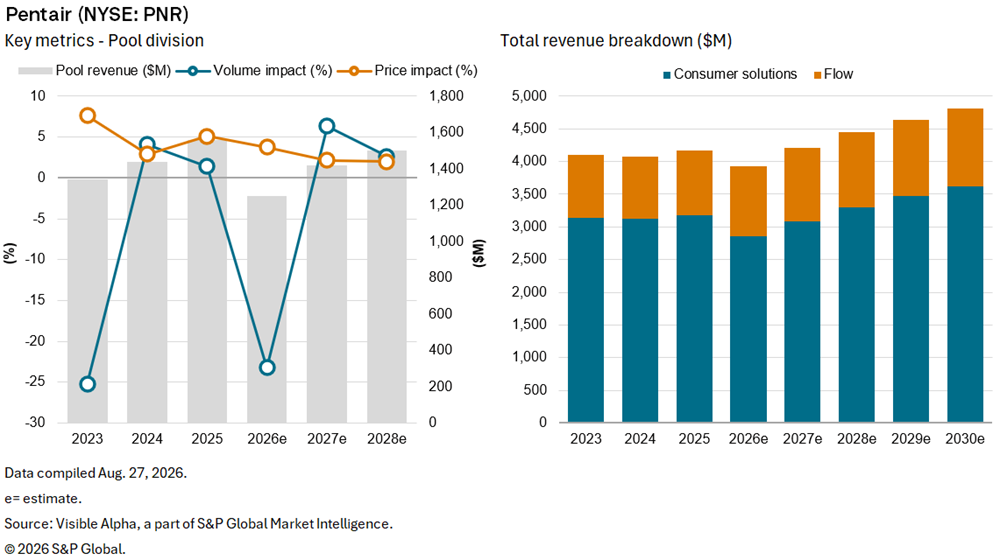Select the 2026e price impact data point

(x=267, y=147)
